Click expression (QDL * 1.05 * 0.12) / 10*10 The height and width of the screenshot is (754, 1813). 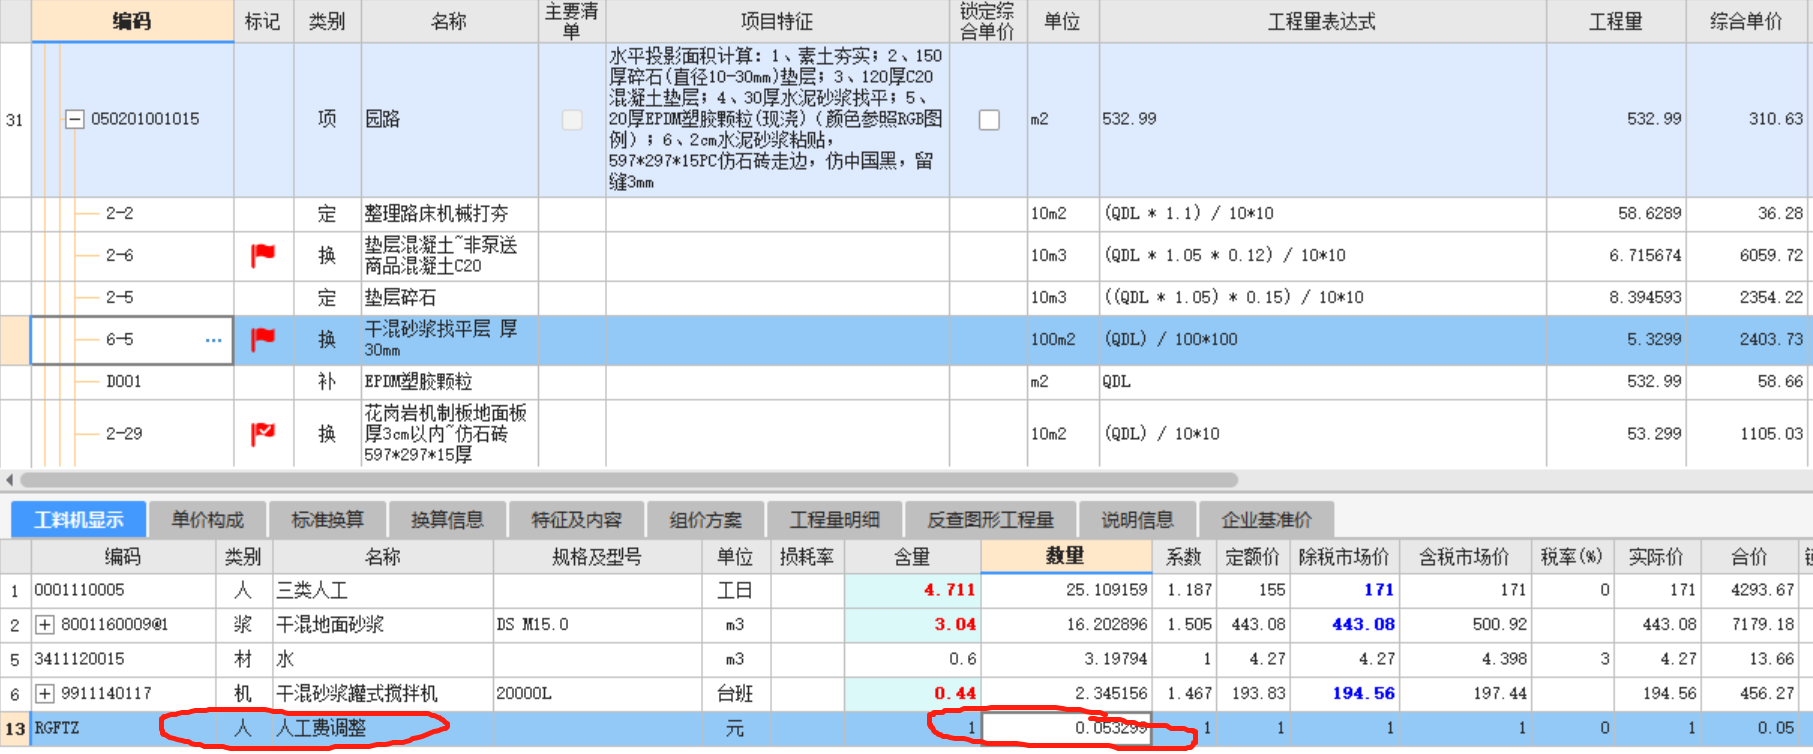[x=1225, y=256]
